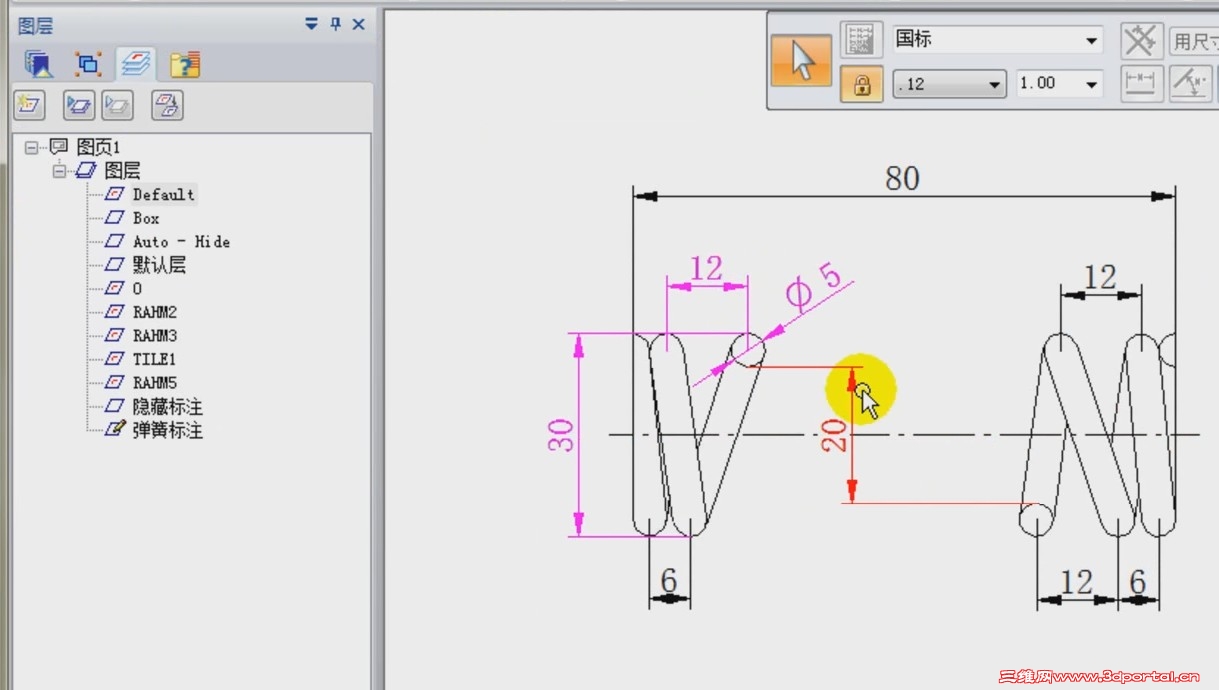The height and width of the screenshot is (690, 1219).
Task: Select the TILE1 layer
Action: [x=155, y=359]
